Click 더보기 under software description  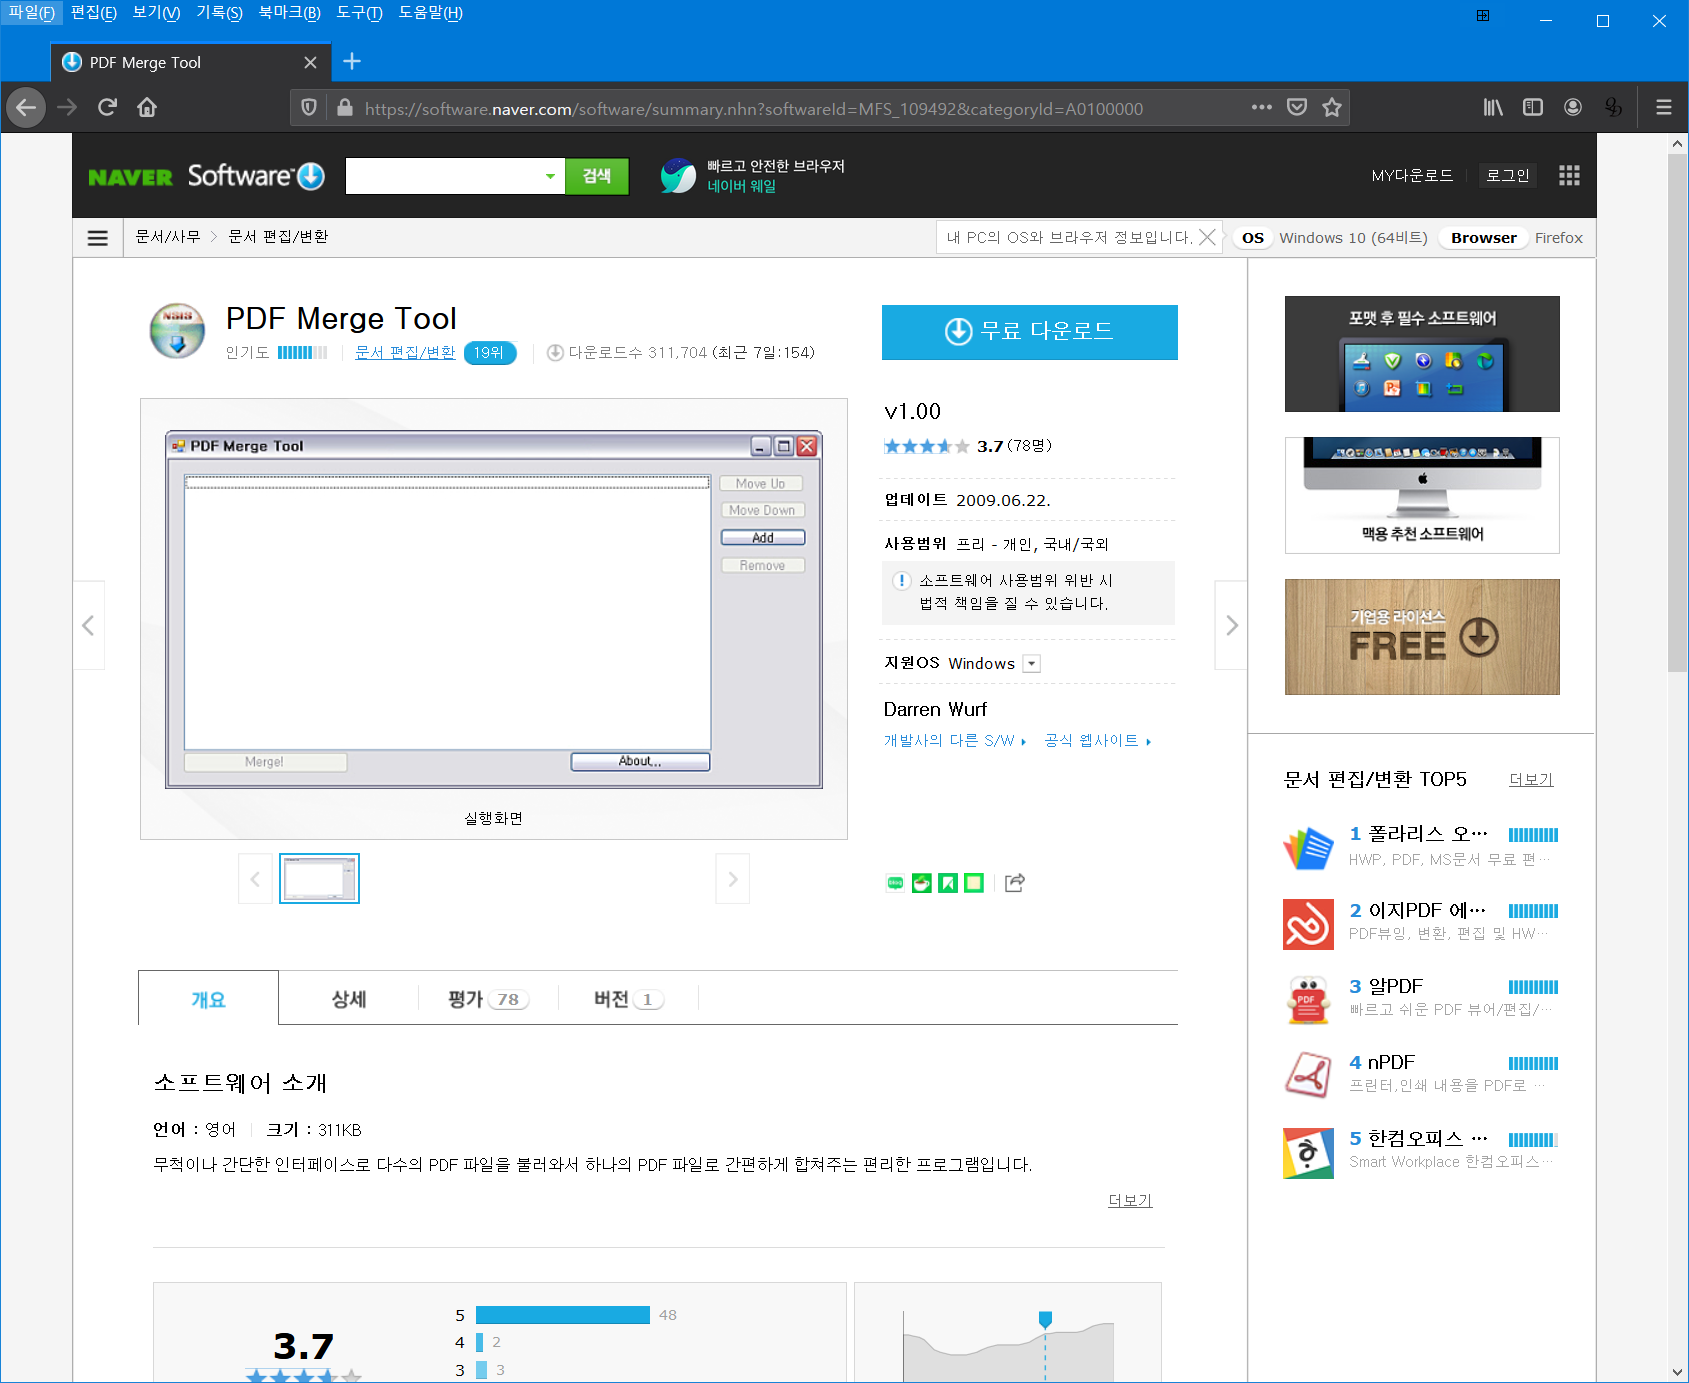pyautogui.click(x=1130, y=1200)
